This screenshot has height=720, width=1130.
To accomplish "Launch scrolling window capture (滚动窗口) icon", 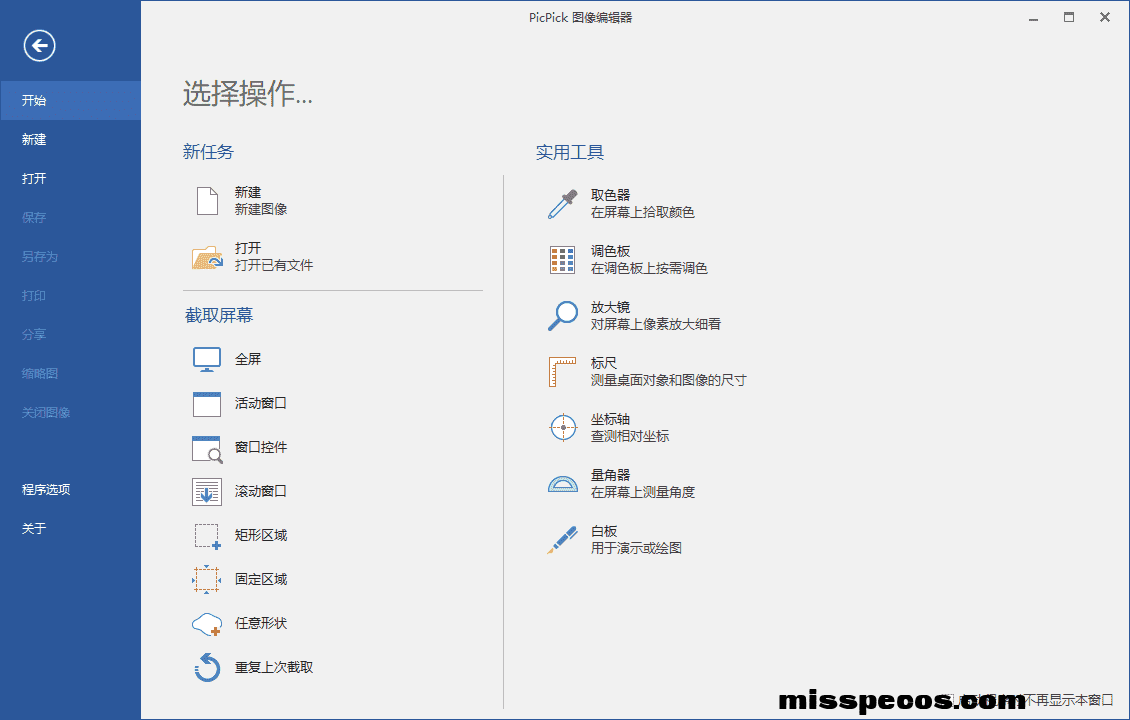I will (x=207, y=492).
